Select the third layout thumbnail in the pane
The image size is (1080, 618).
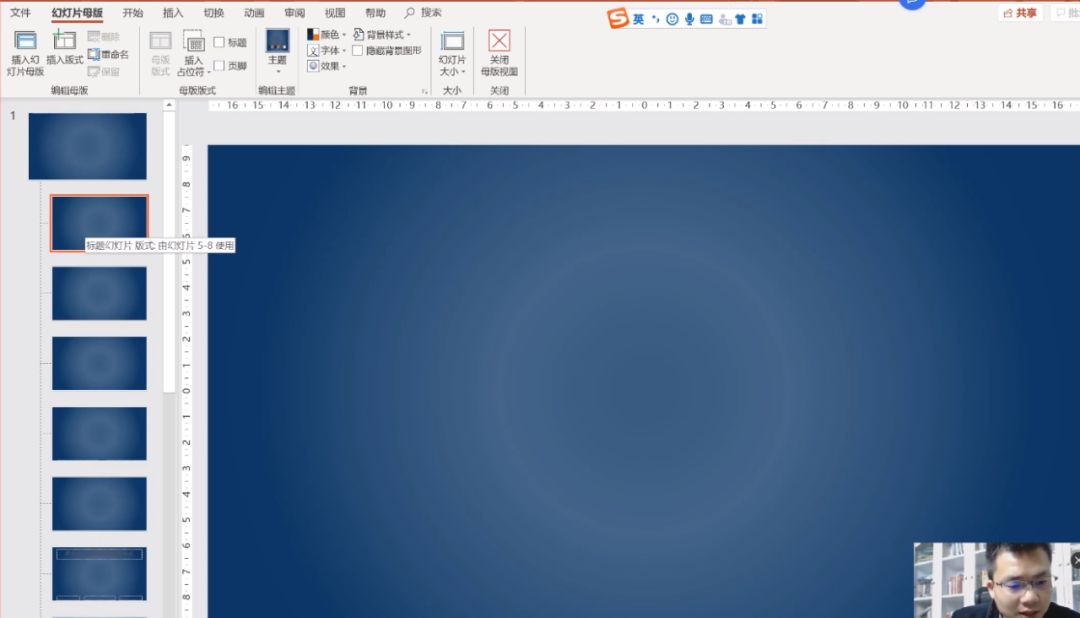click(x=99, y=293)
